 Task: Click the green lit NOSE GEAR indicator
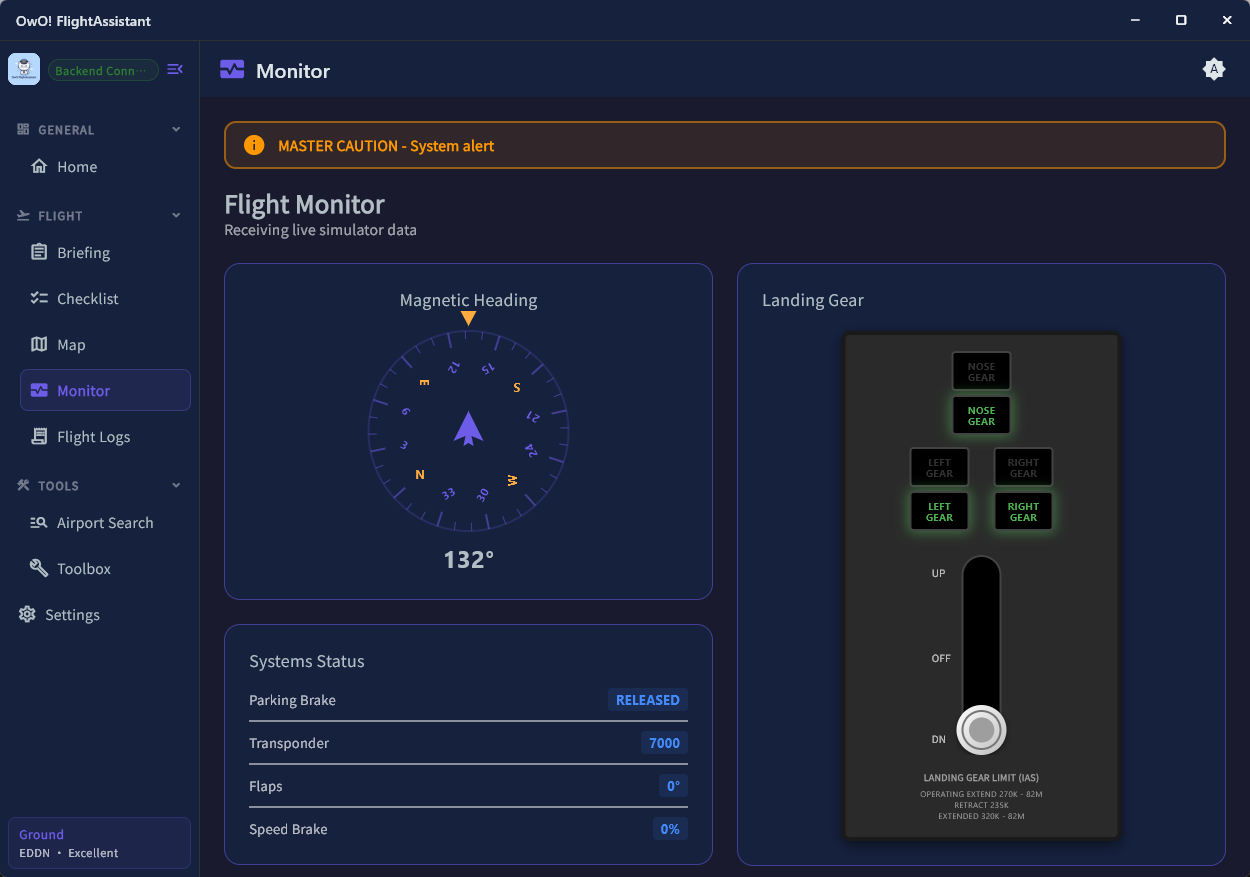981,415
